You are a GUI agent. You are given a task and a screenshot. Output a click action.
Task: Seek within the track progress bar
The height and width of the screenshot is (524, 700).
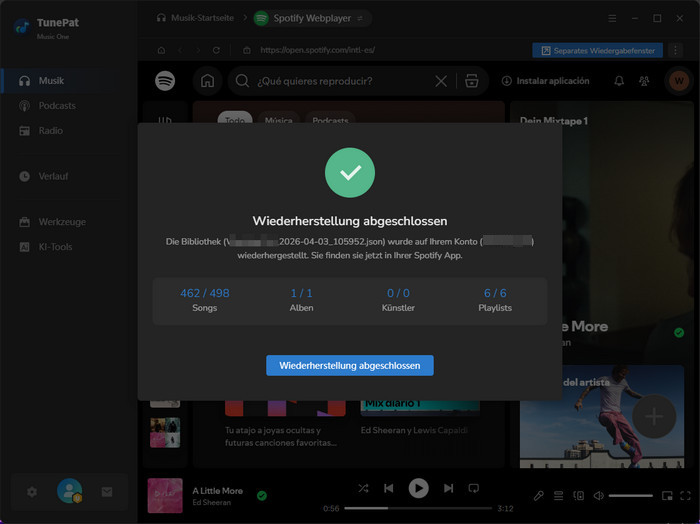pyautogui.click(x=418, y=508)
